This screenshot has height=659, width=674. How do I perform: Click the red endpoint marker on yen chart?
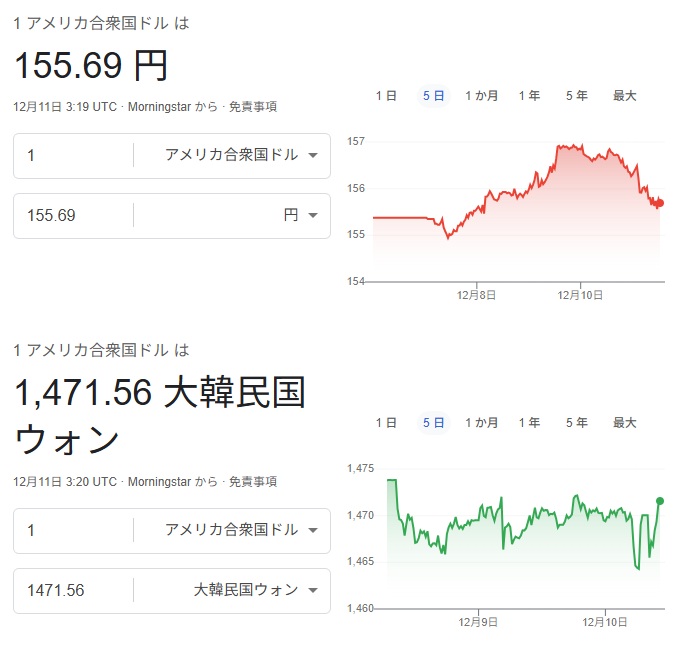[x=660, y=203]
